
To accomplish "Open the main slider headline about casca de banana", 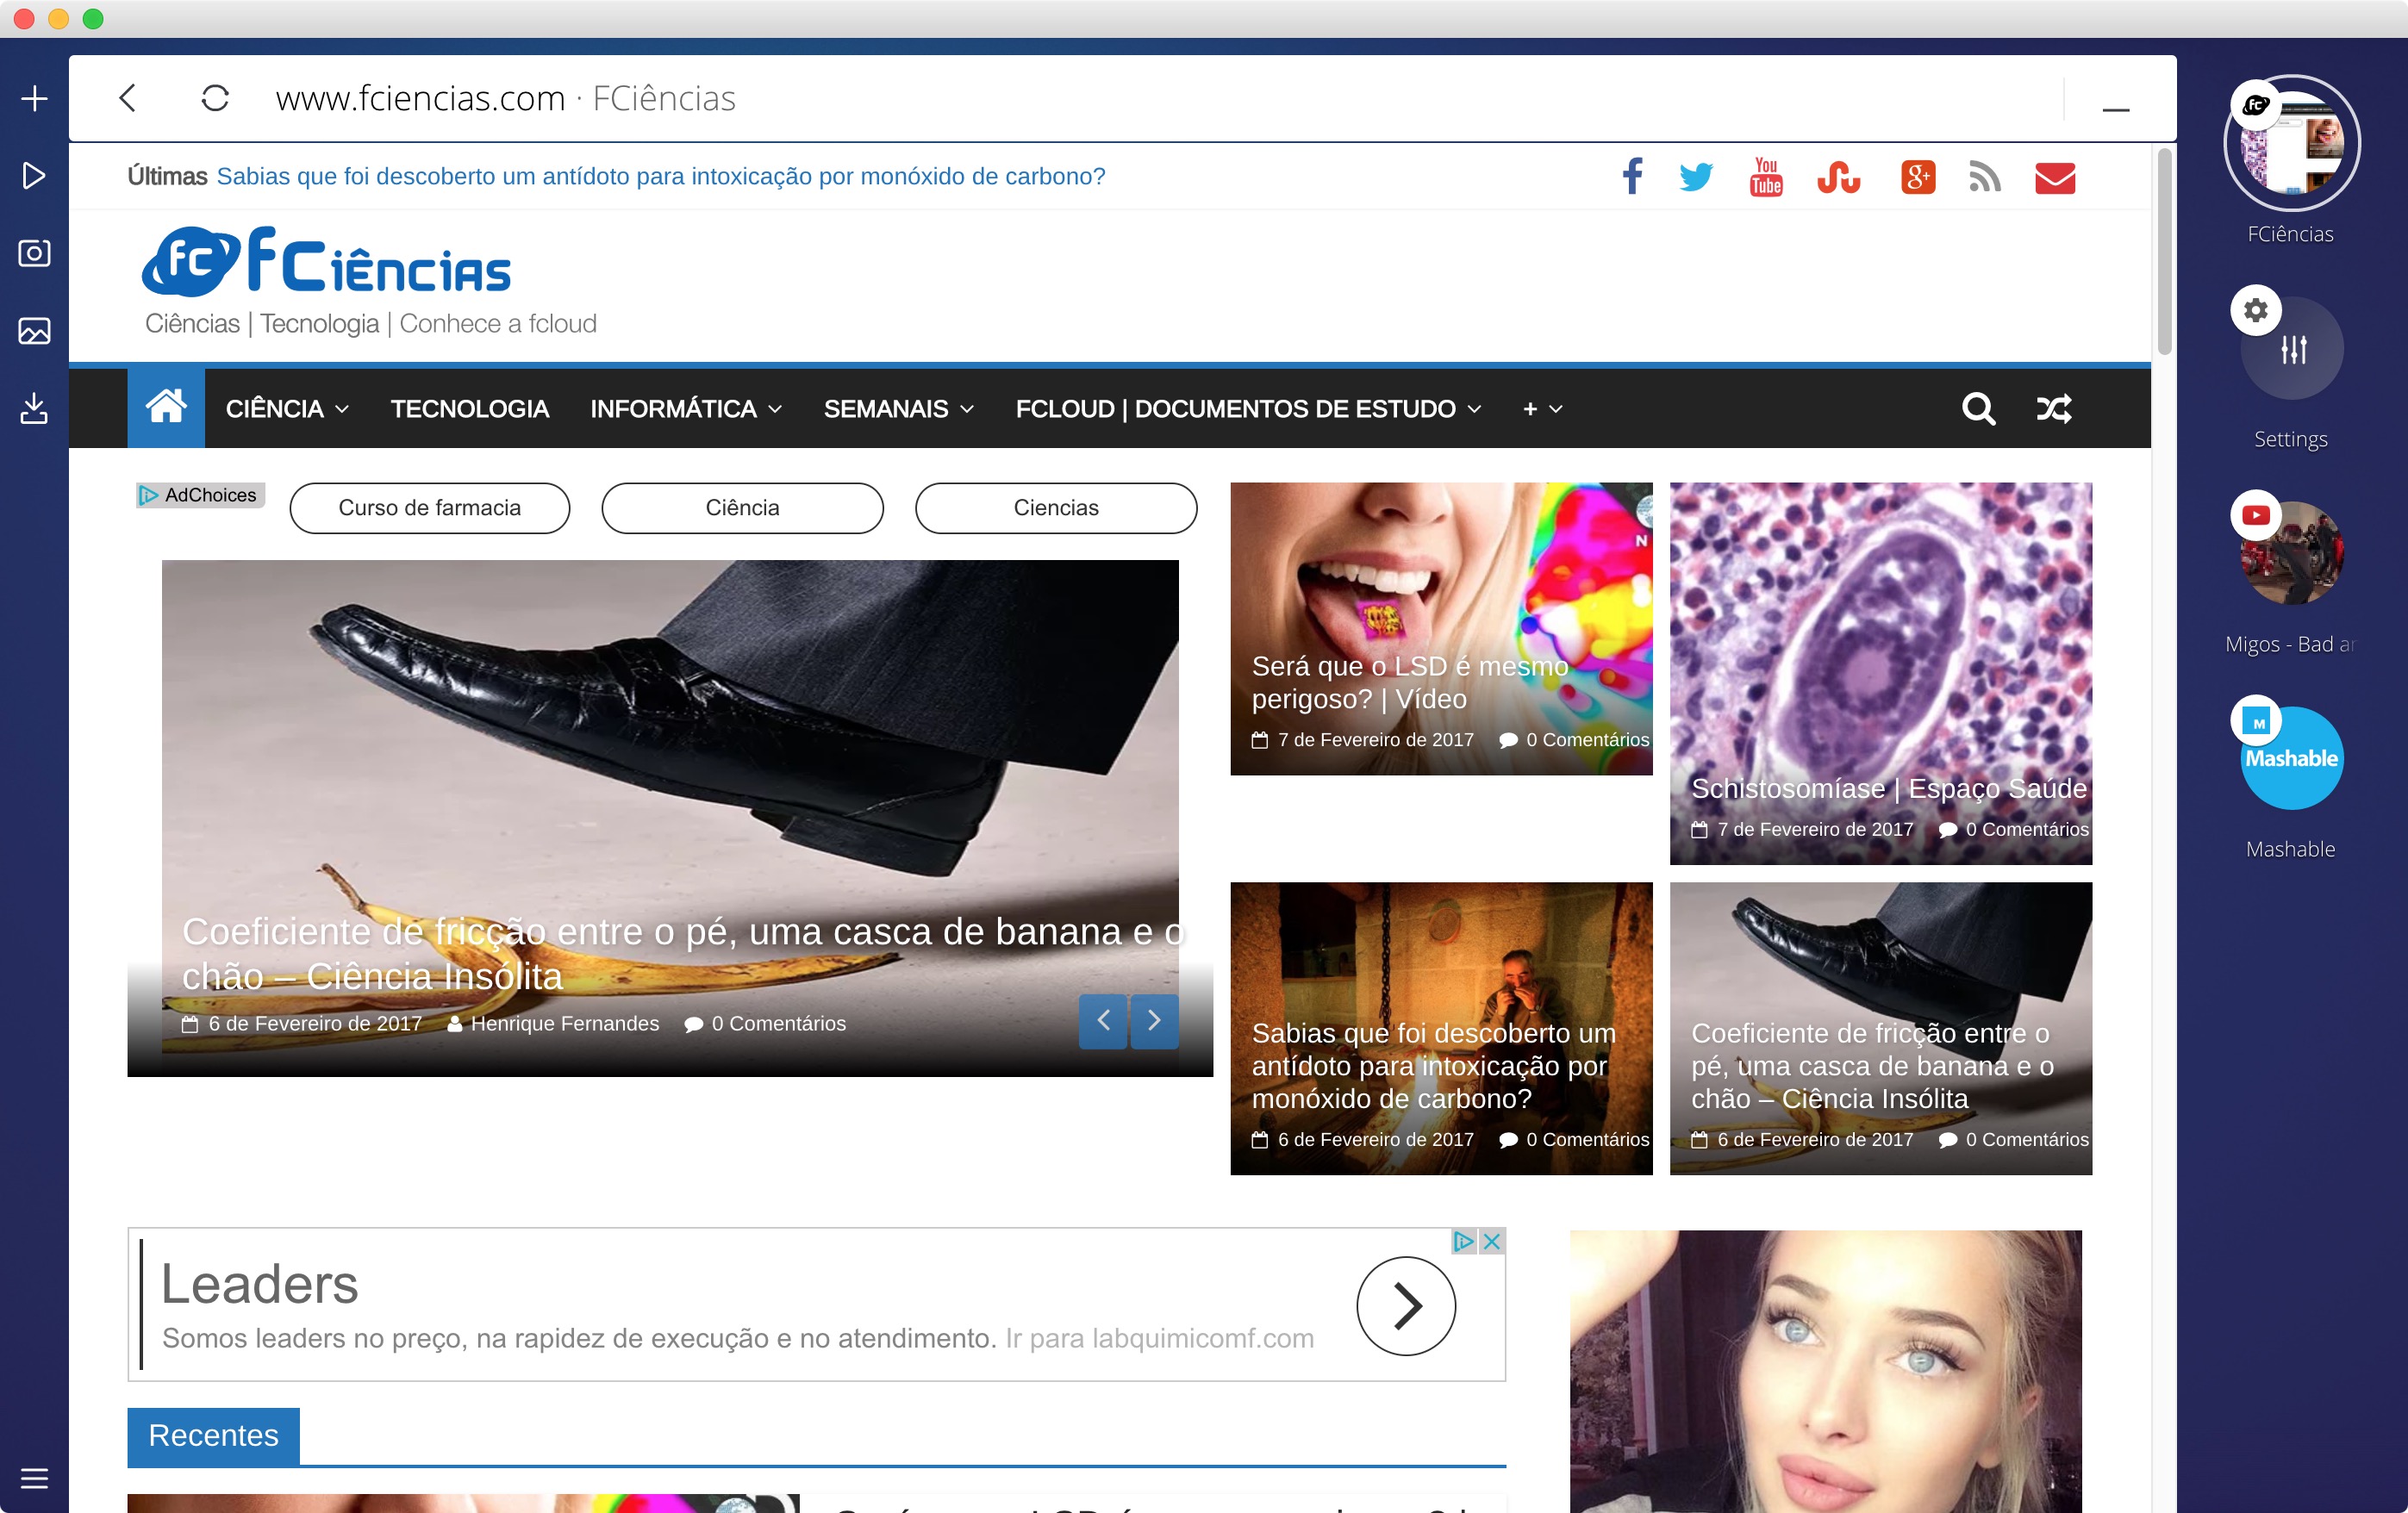I will click(x=684, y=953).
